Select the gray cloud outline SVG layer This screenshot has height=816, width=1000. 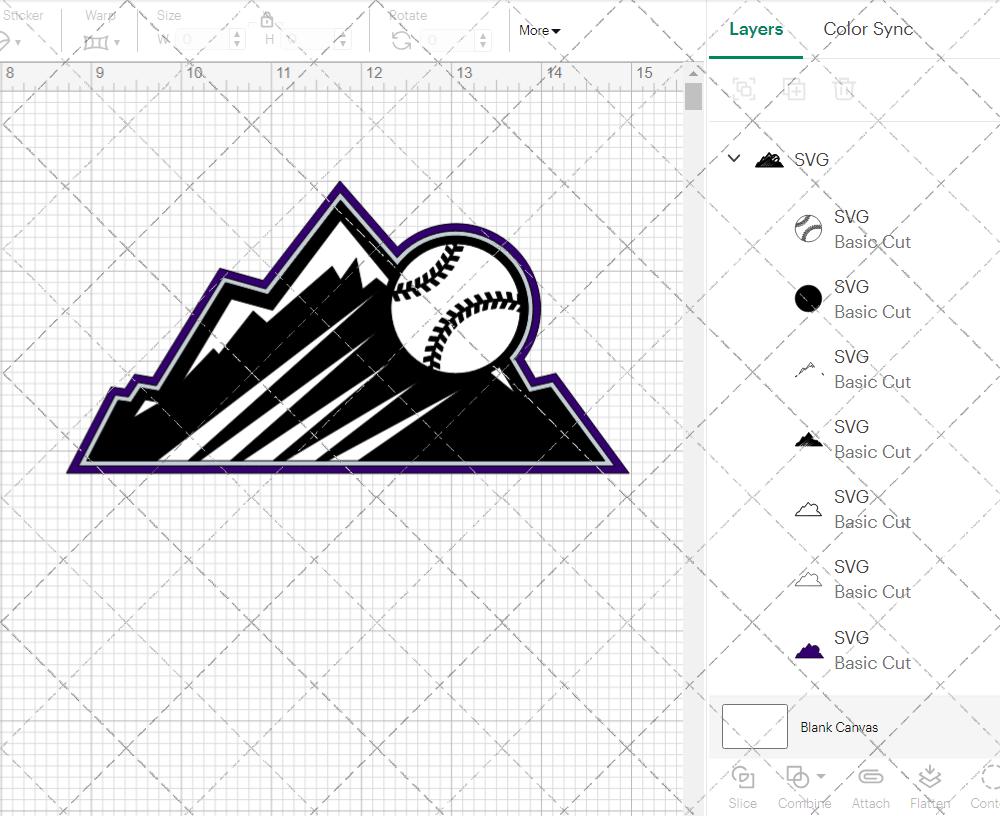coord(855,579)
